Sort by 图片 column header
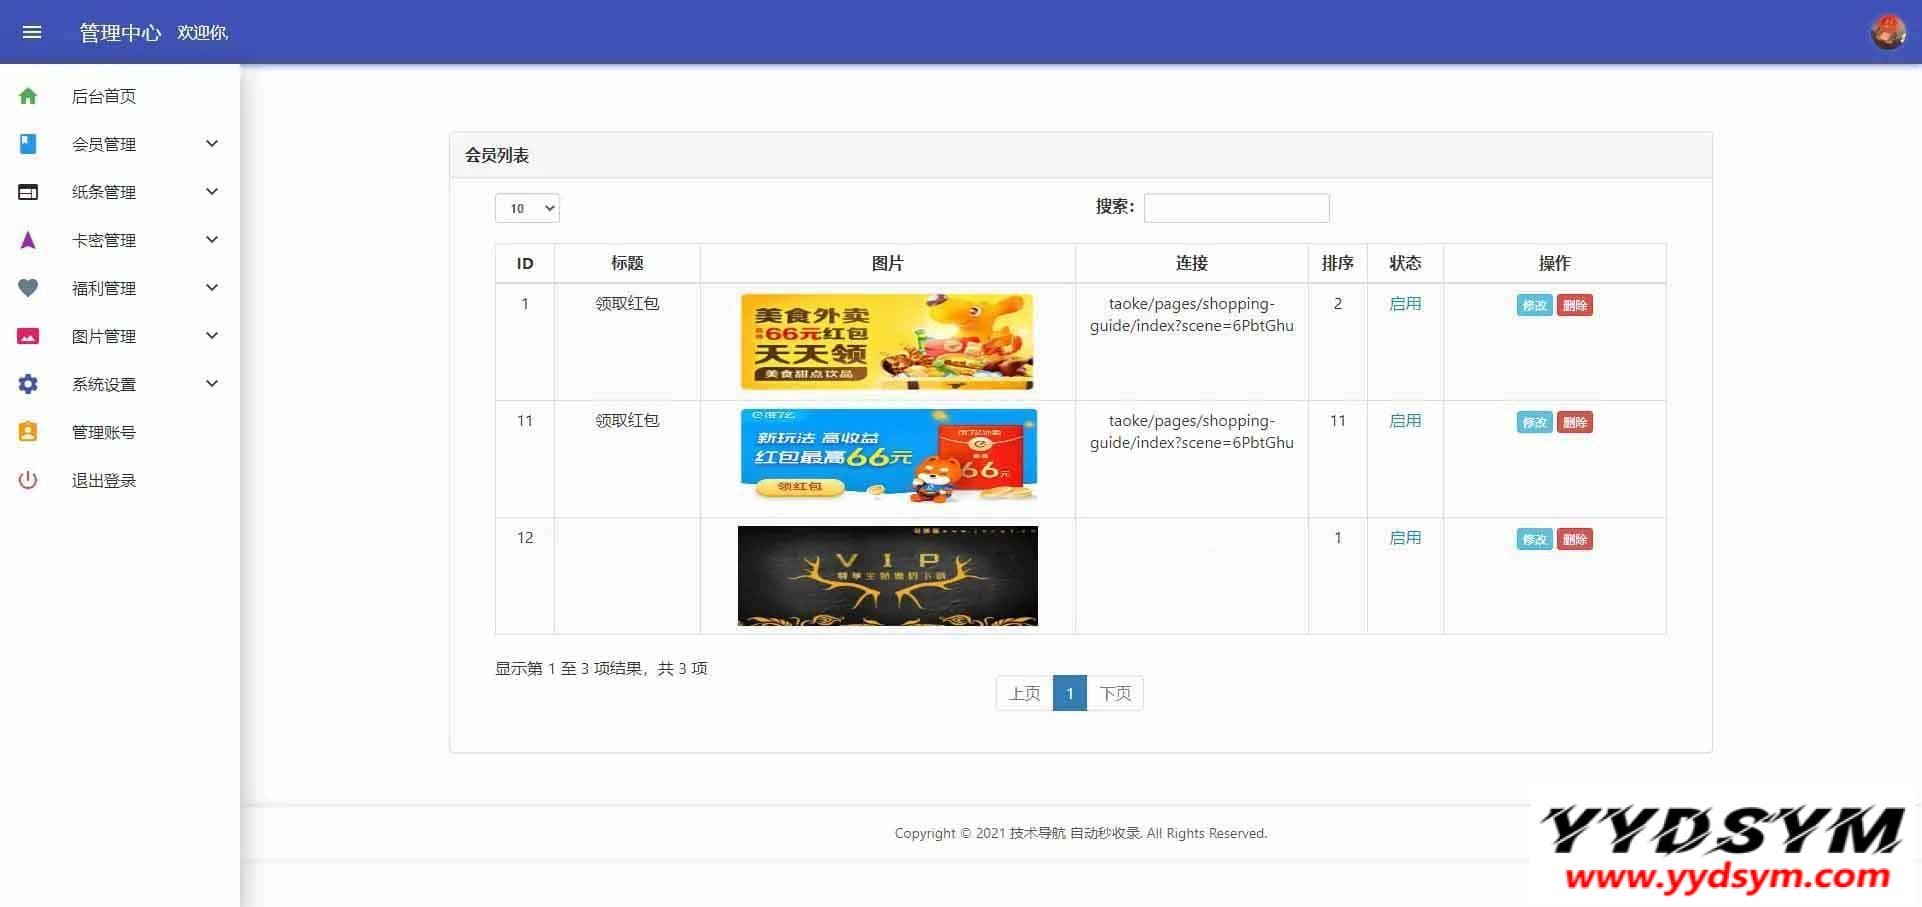 [888, 263]
